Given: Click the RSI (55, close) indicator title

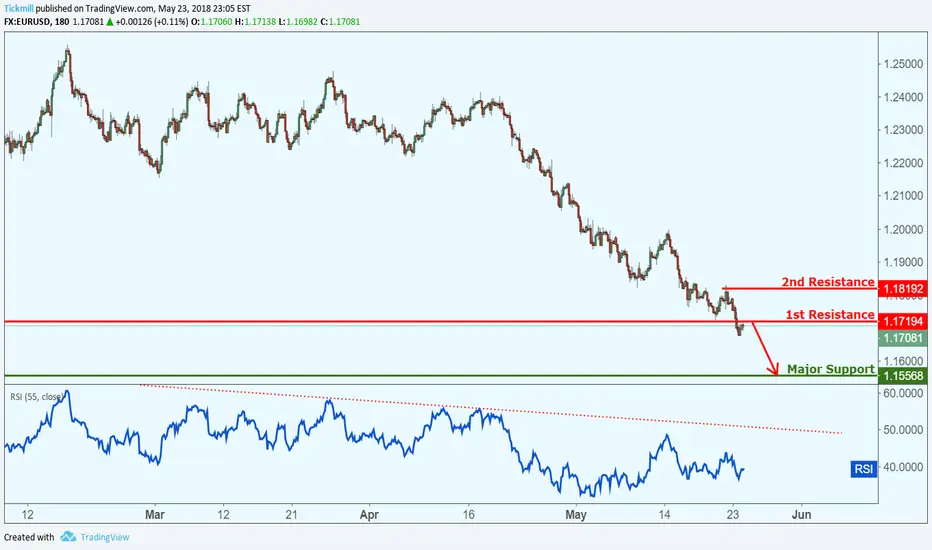Looking at the screenshot, I should [x=36, y=397].
